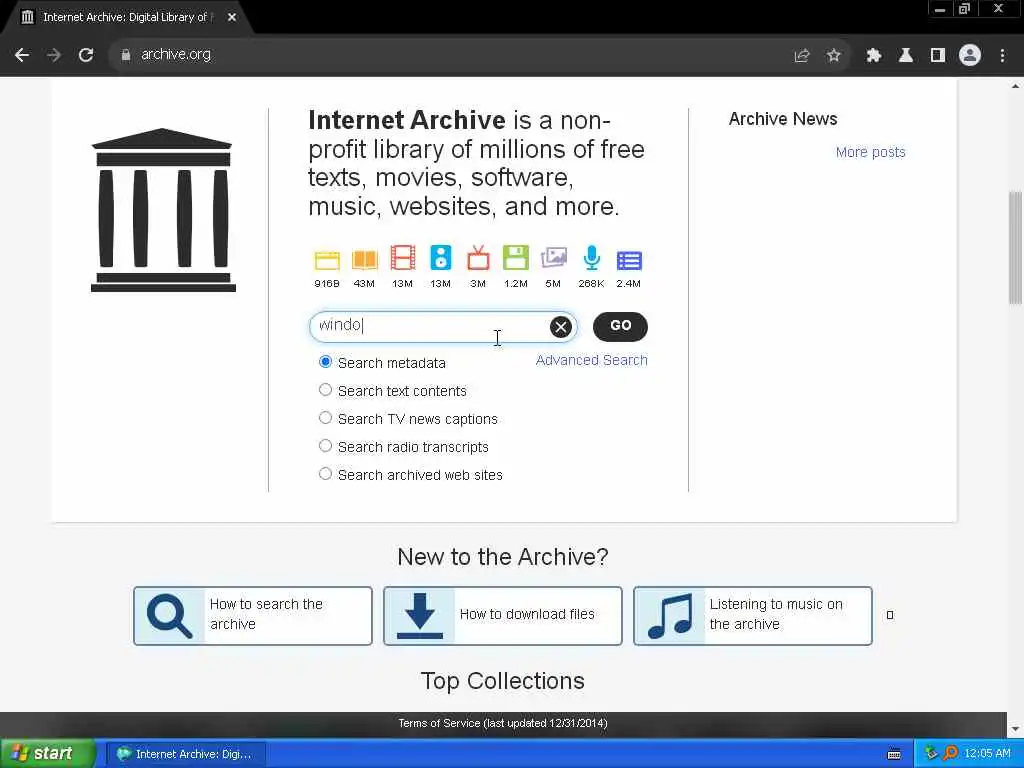Open the extensions puzzle icon
Viewport: 1024px width, 768px height.
click(x=873, y=56)
